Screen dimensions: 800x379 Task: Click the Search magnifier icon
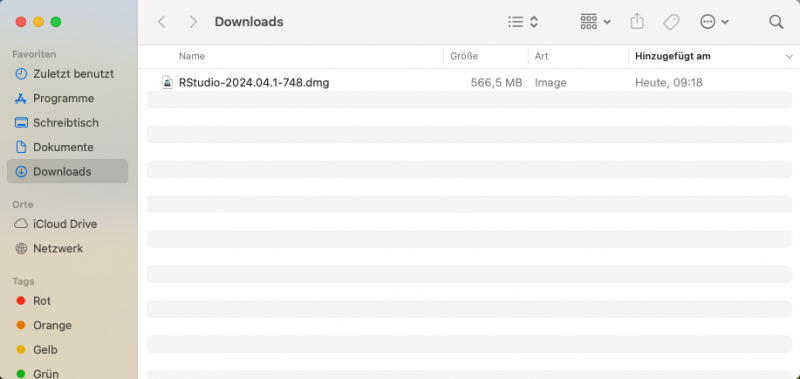coord(776,22)
